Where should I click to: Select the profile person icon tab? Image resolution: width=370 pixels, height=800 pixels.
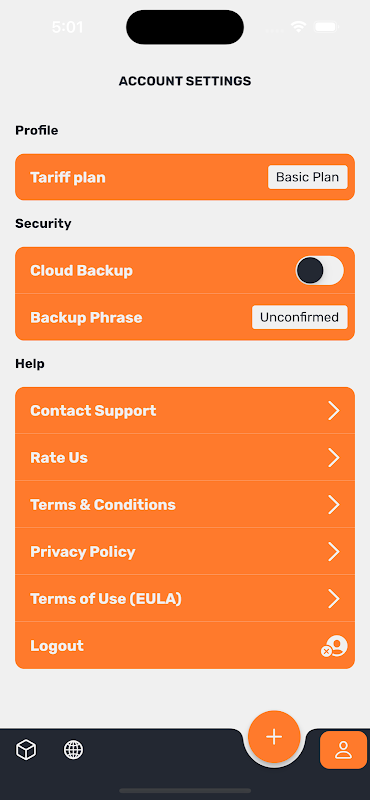pos(343,750)
